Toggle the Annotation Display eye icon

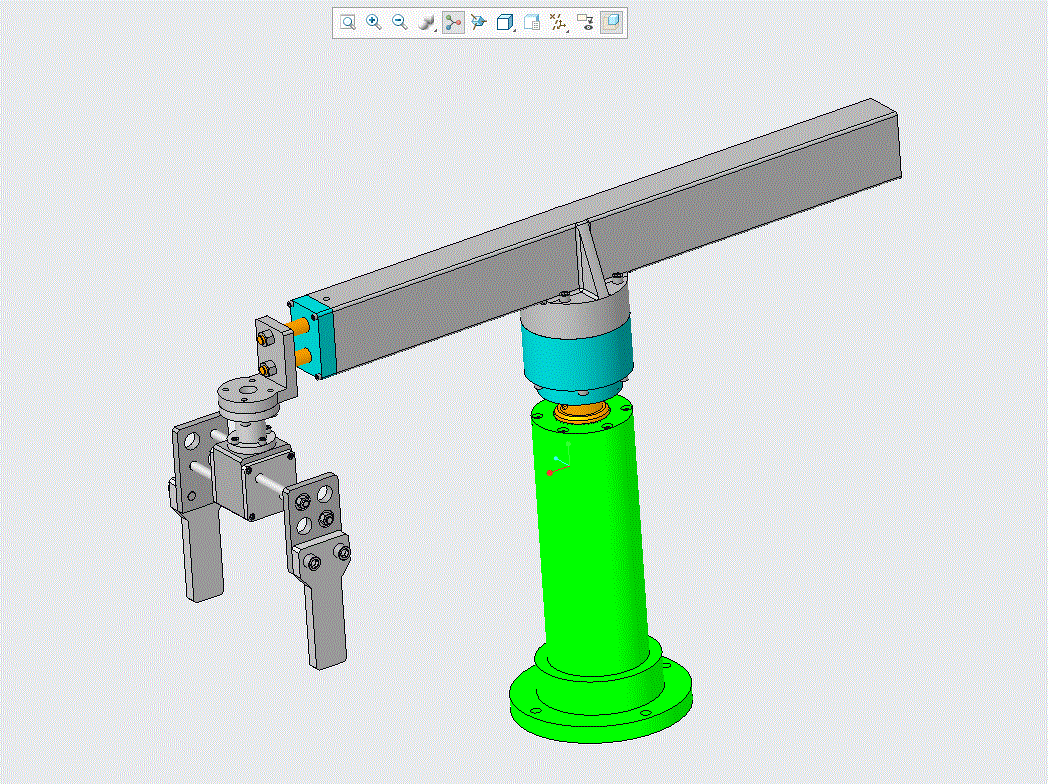(x=585, y=23)
